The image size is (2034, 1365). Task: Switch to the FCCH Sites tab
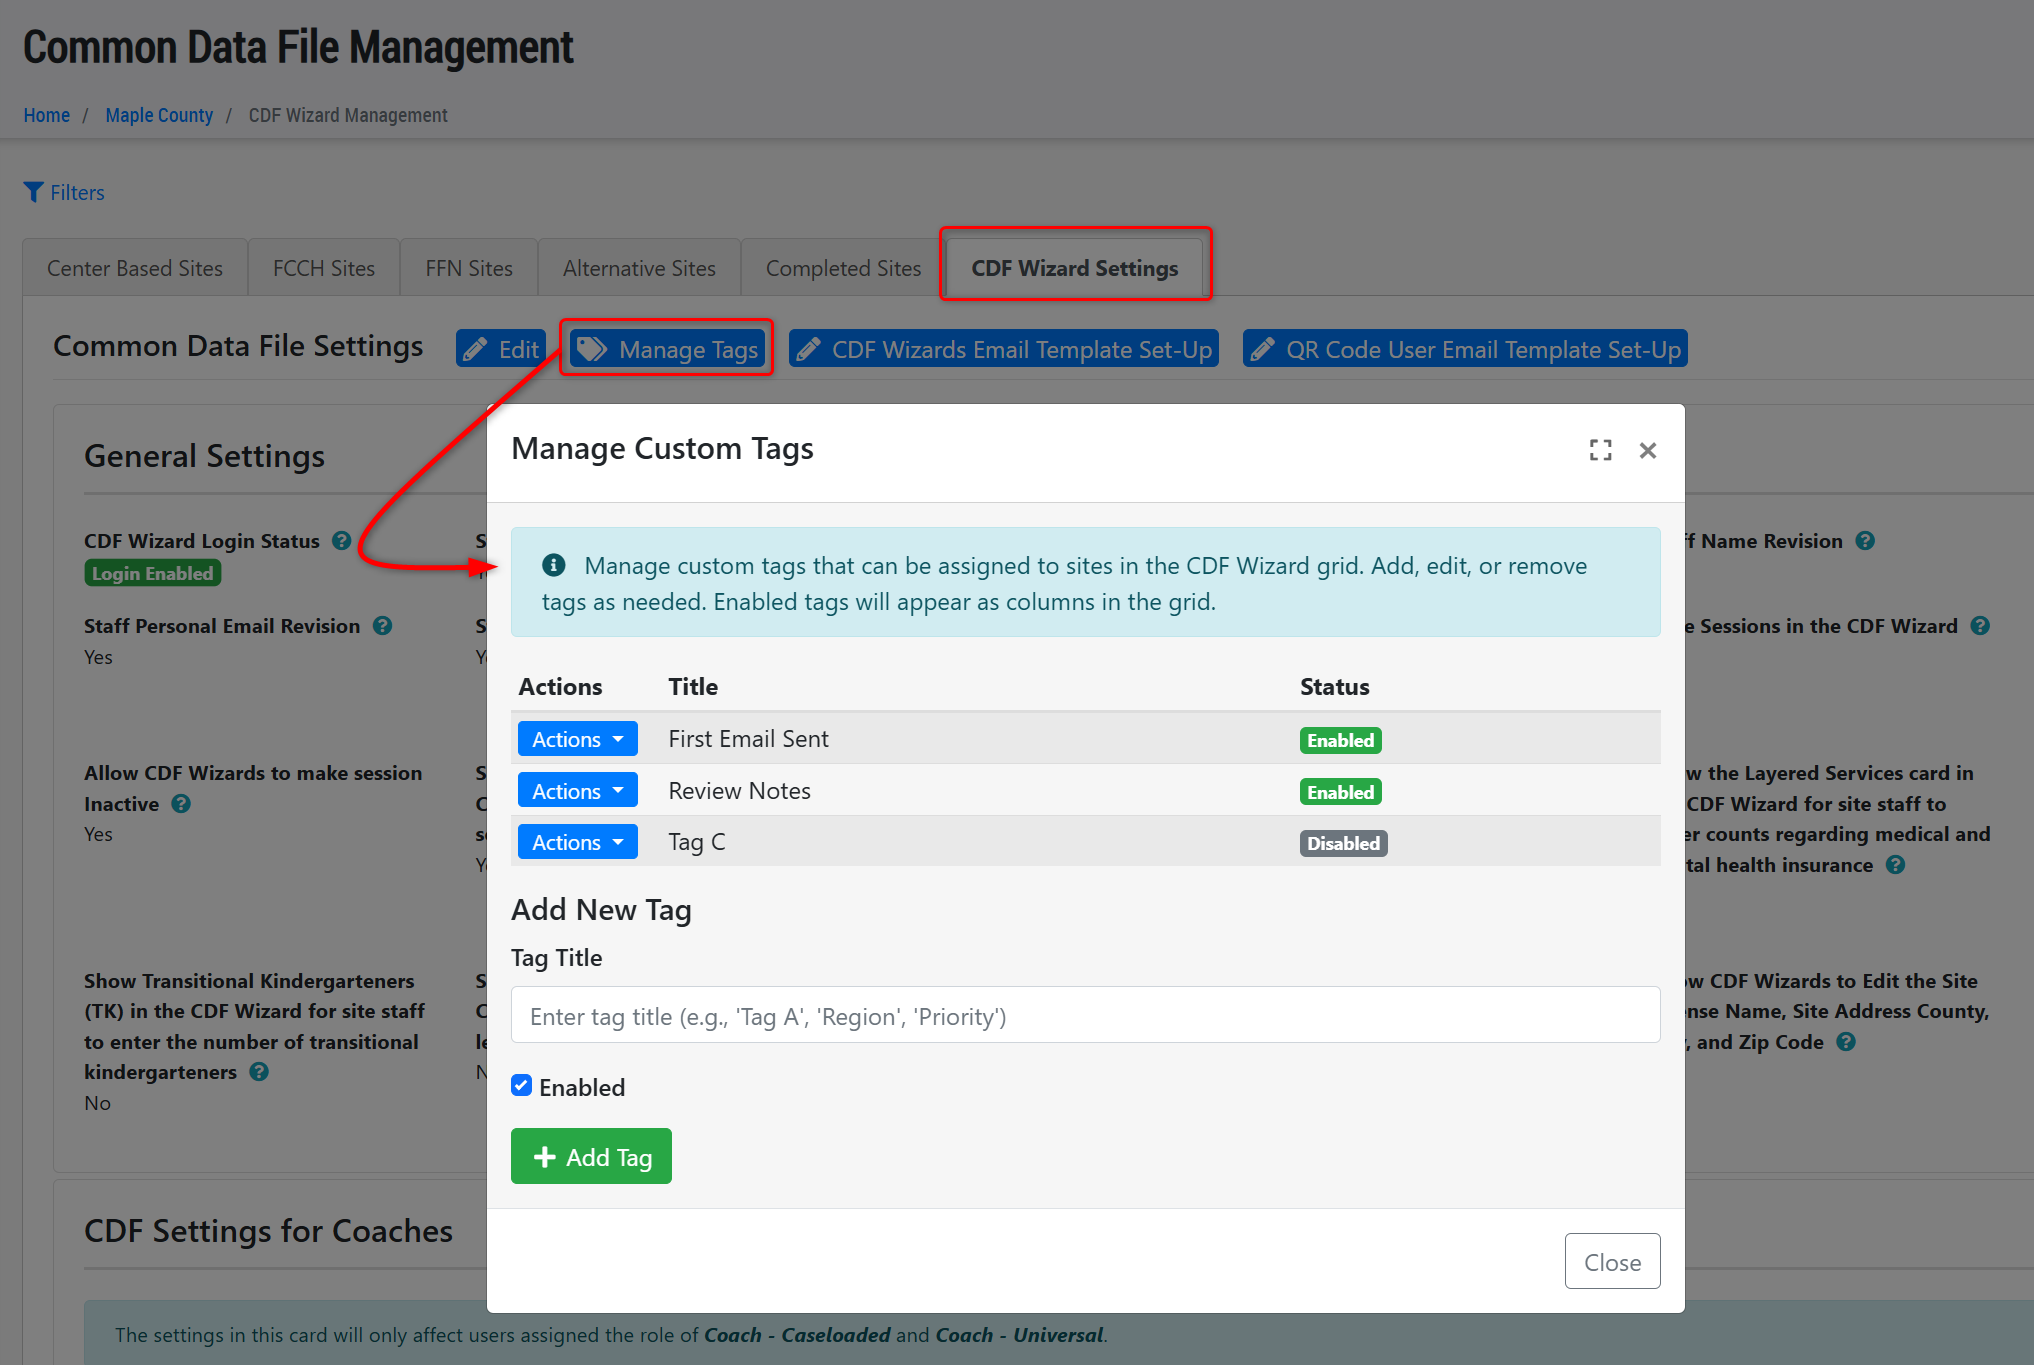pyautogui.click(x=324, y=268)
